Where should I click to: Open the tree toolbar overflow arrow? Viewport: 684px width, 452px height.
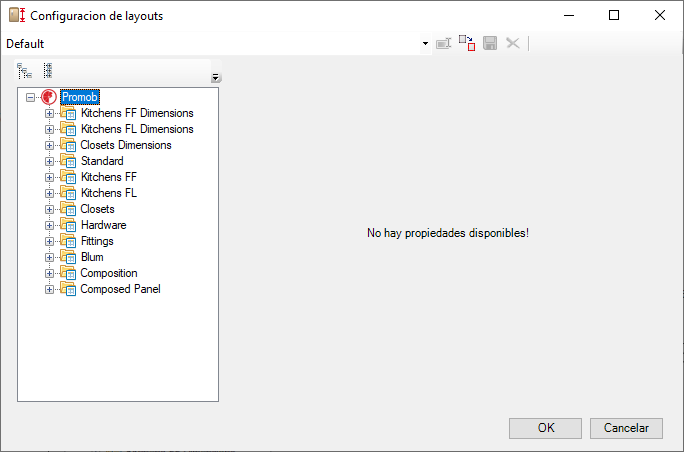pos(215,78)
